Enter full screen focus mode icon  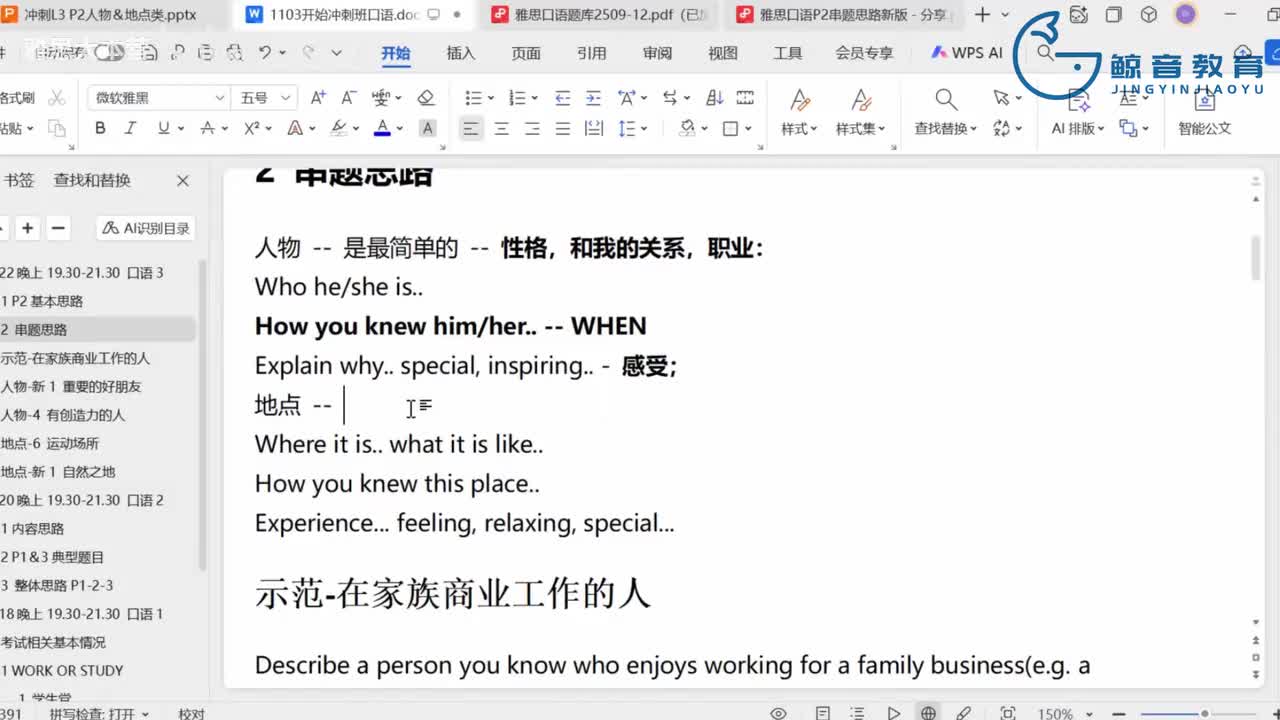coord(1008,713)
